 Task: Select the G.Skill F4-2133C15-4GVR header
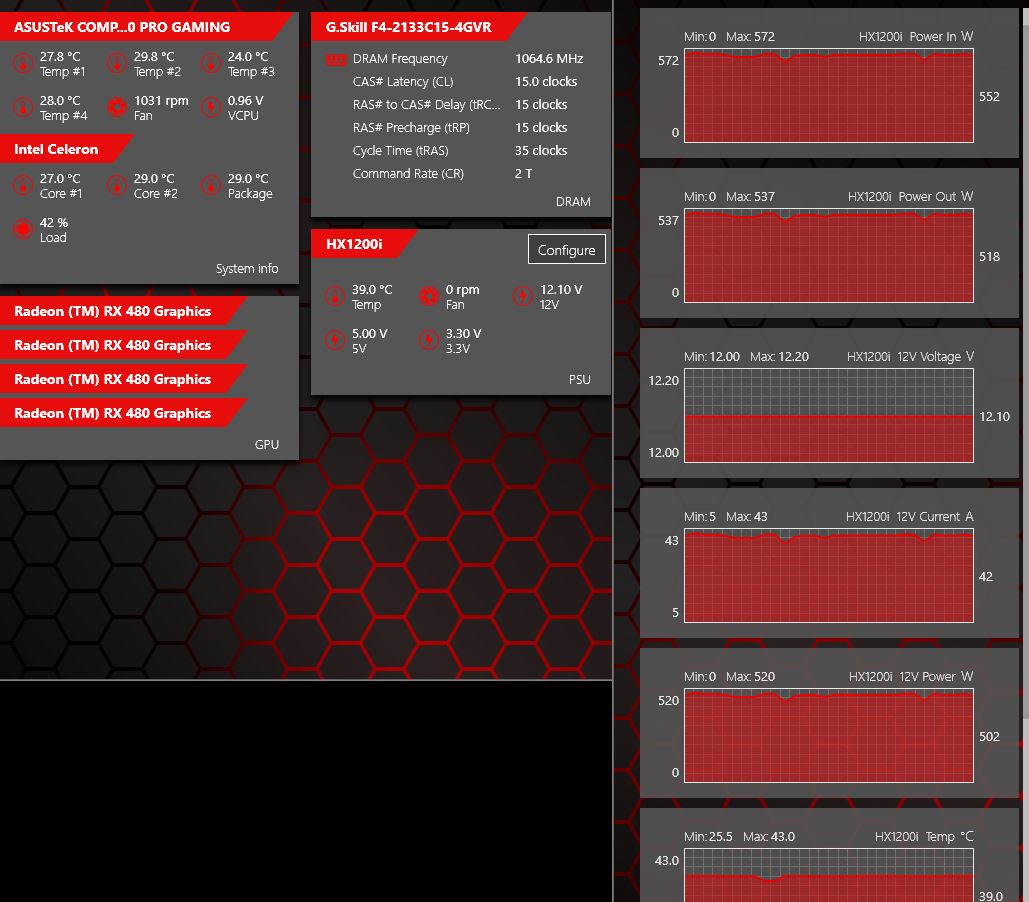[x=418, y=27]
